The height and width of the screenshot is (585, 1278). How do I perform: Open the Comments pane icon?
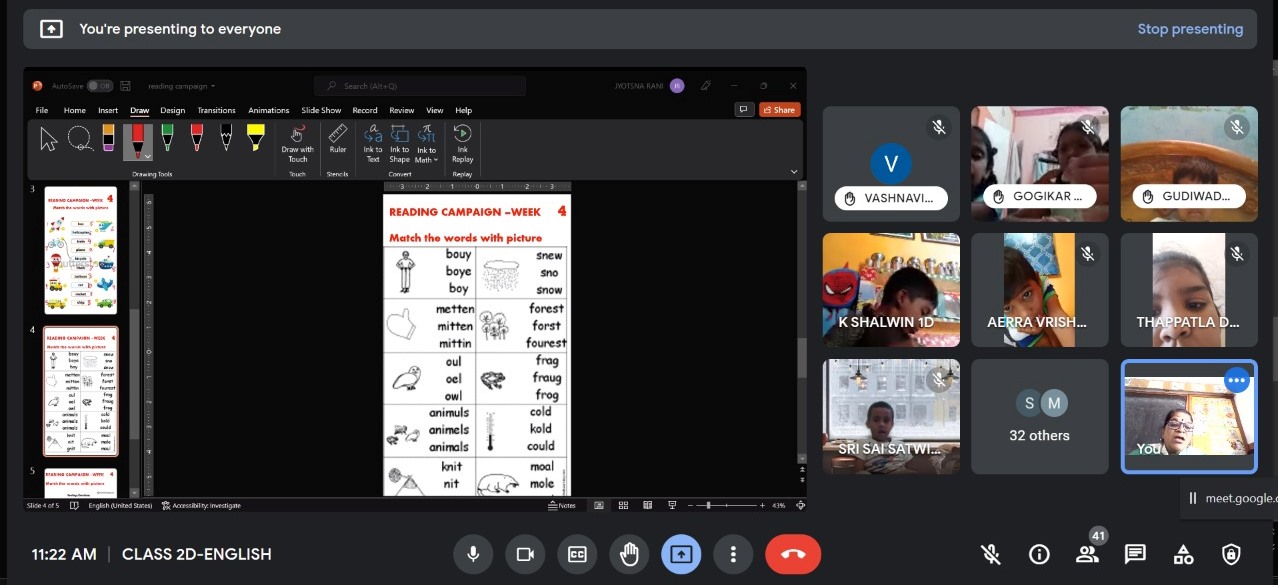(743, 110)
